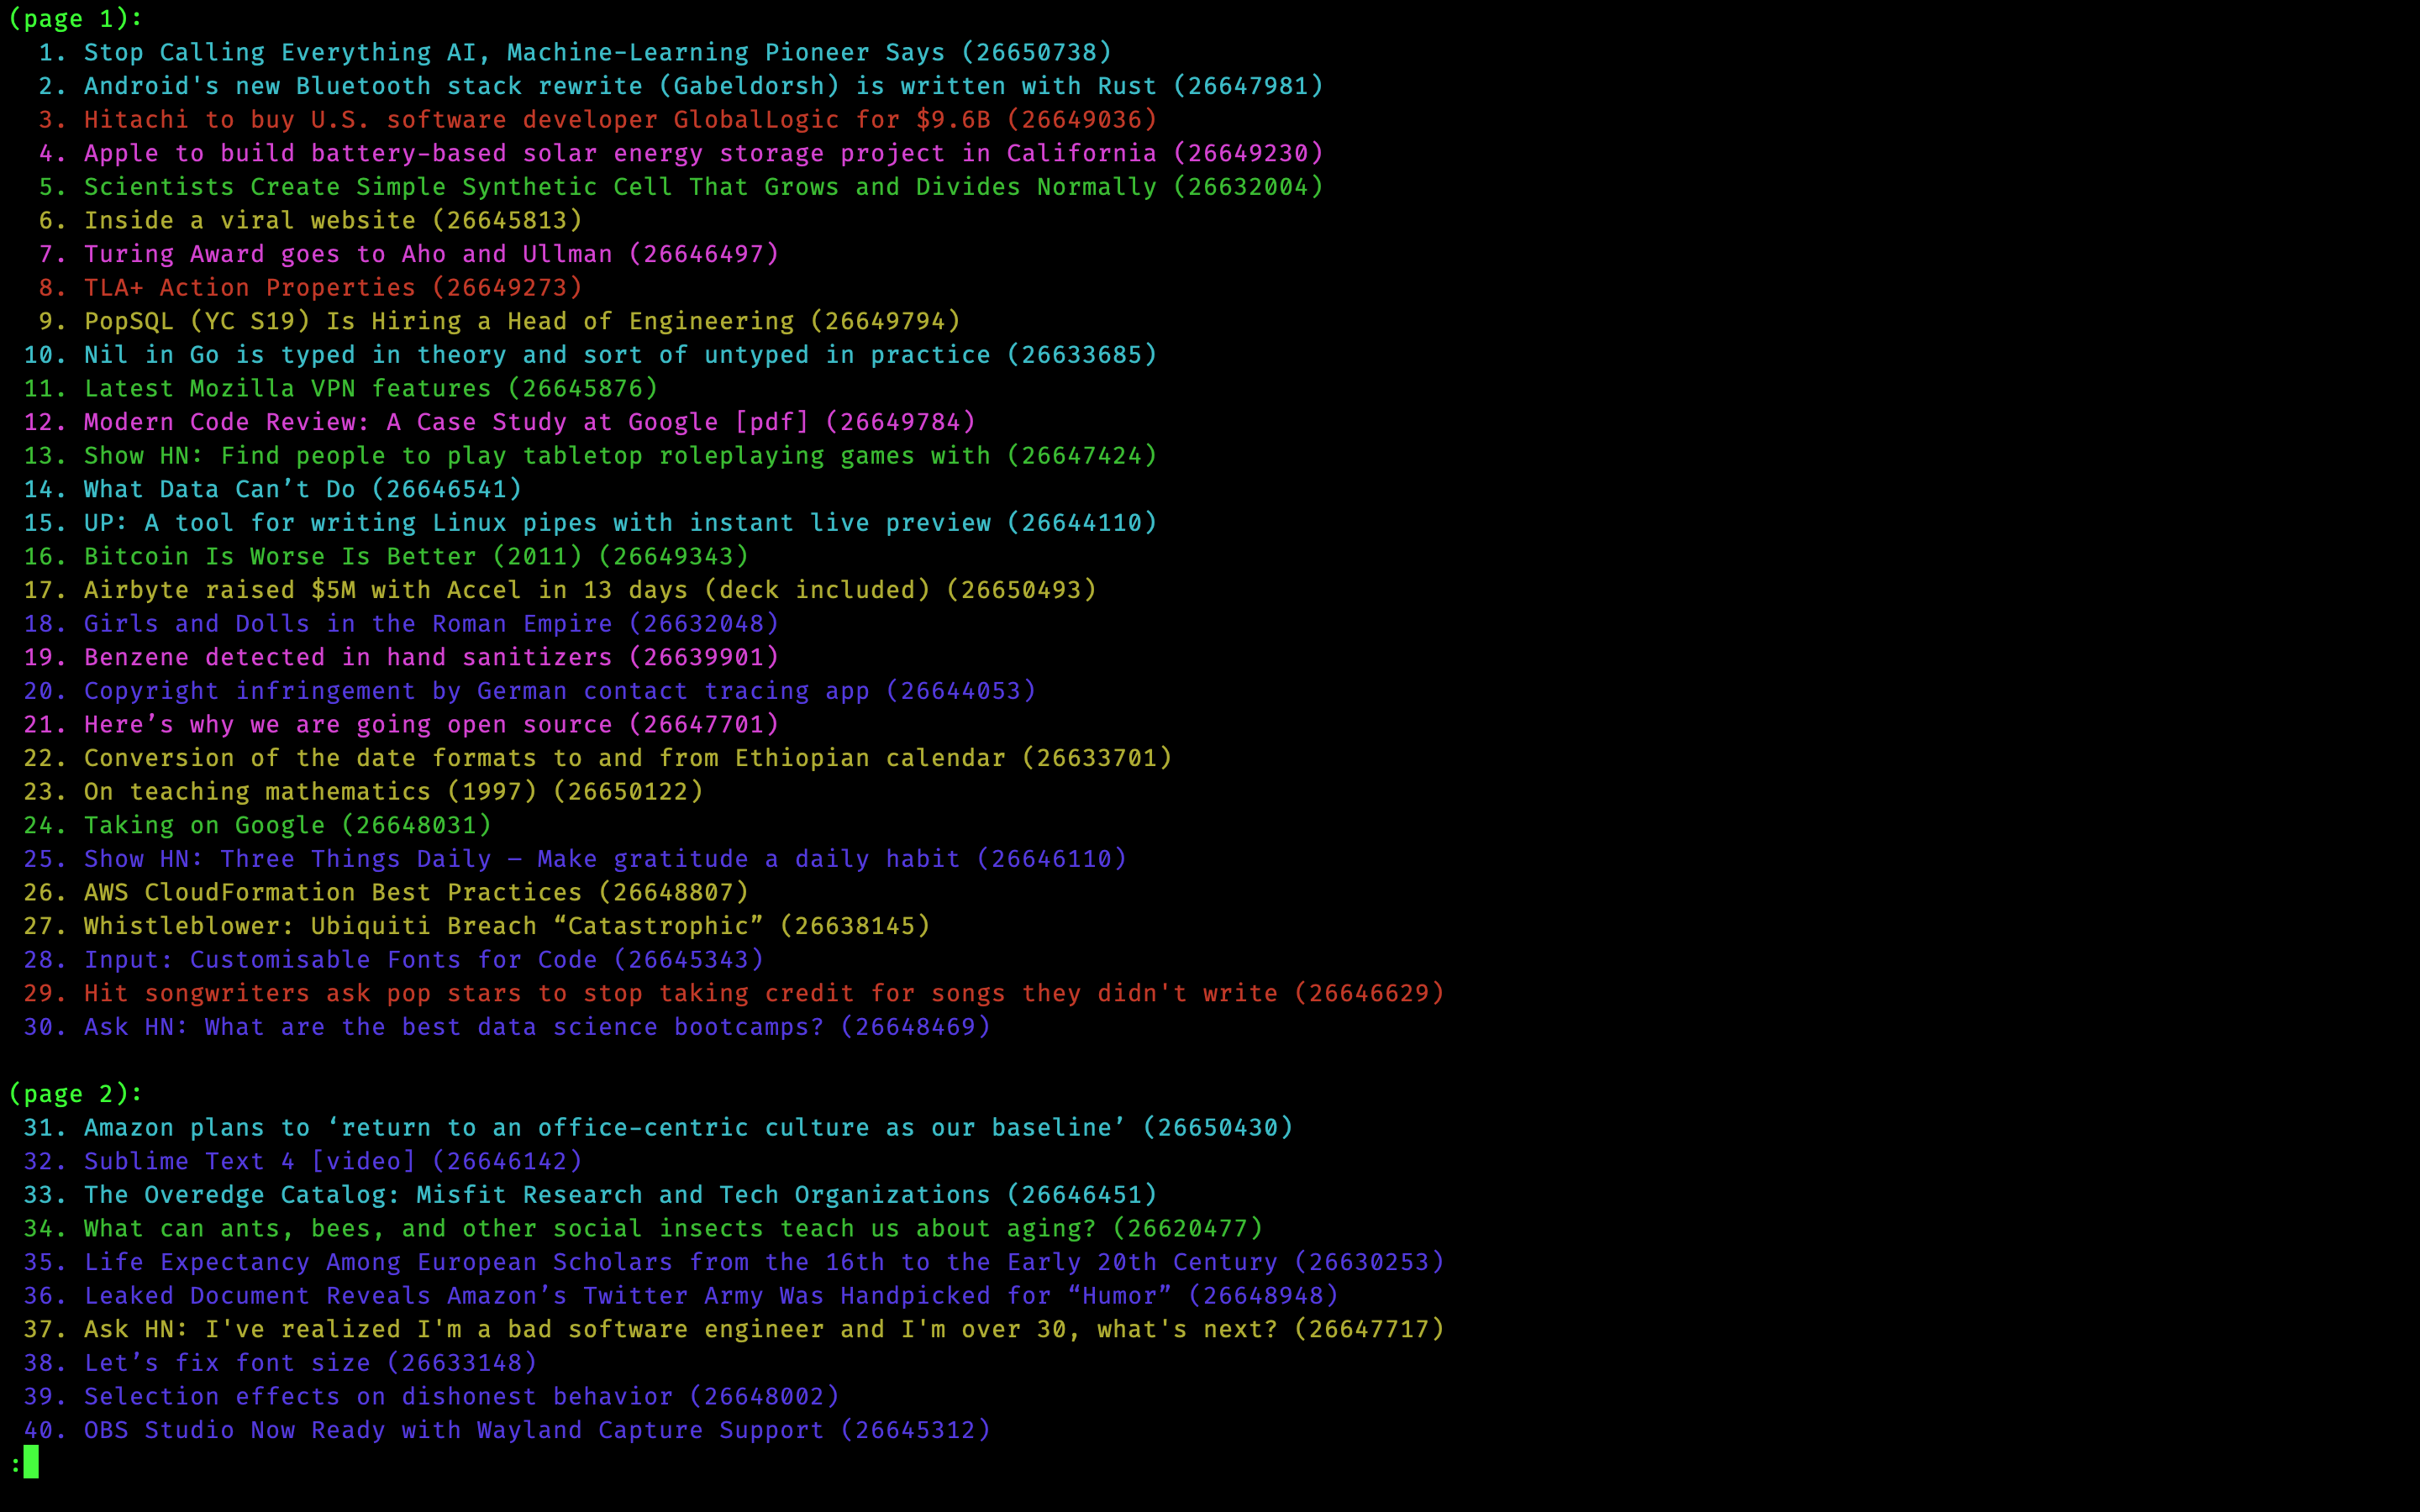Screen dimensions: 2420x1512
Task: Click the Turing Award Aho and Ullman entry
Action: tap(347, 254)
